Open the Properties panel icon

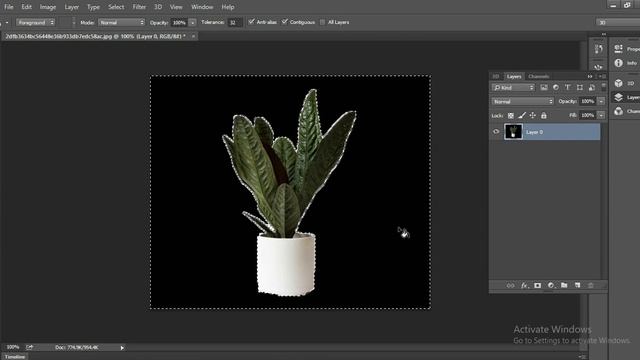619,49
